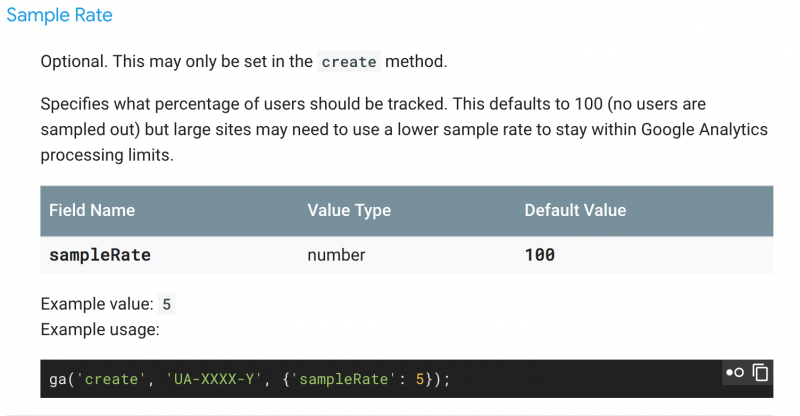
Task: Click the example value 5 code chip
Action: [x=168, y=304]
